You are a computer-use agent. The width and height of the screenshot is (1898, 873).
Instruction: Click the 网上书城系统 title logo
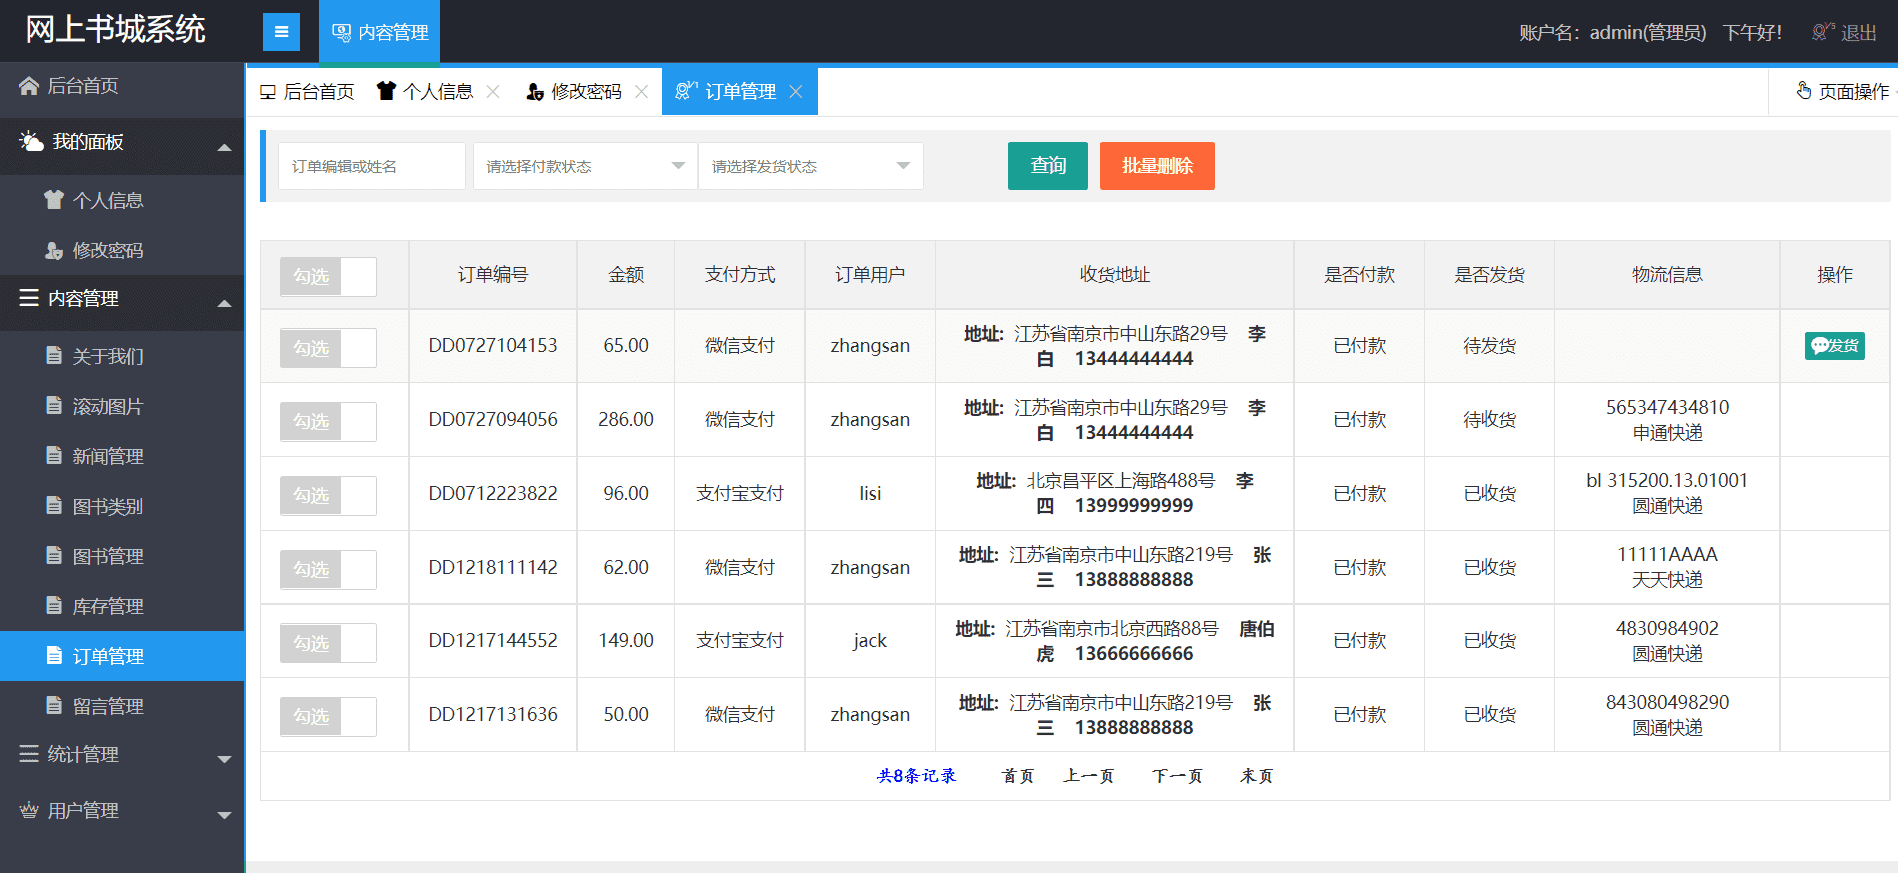click(x=115, y=30)
